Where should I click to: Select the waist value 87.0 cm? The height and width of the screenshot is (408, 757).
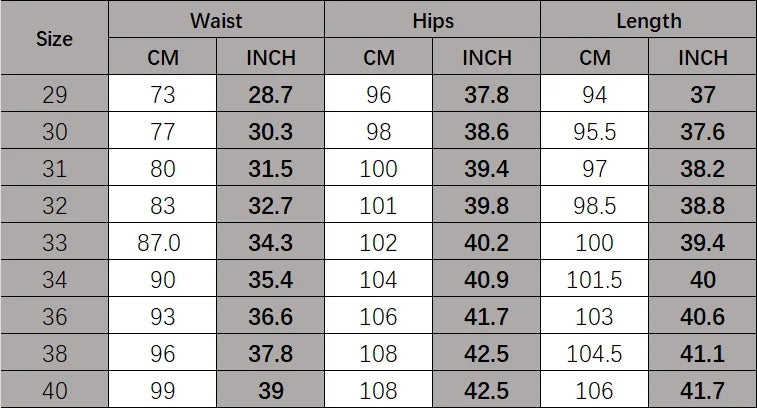click(162, 243)
